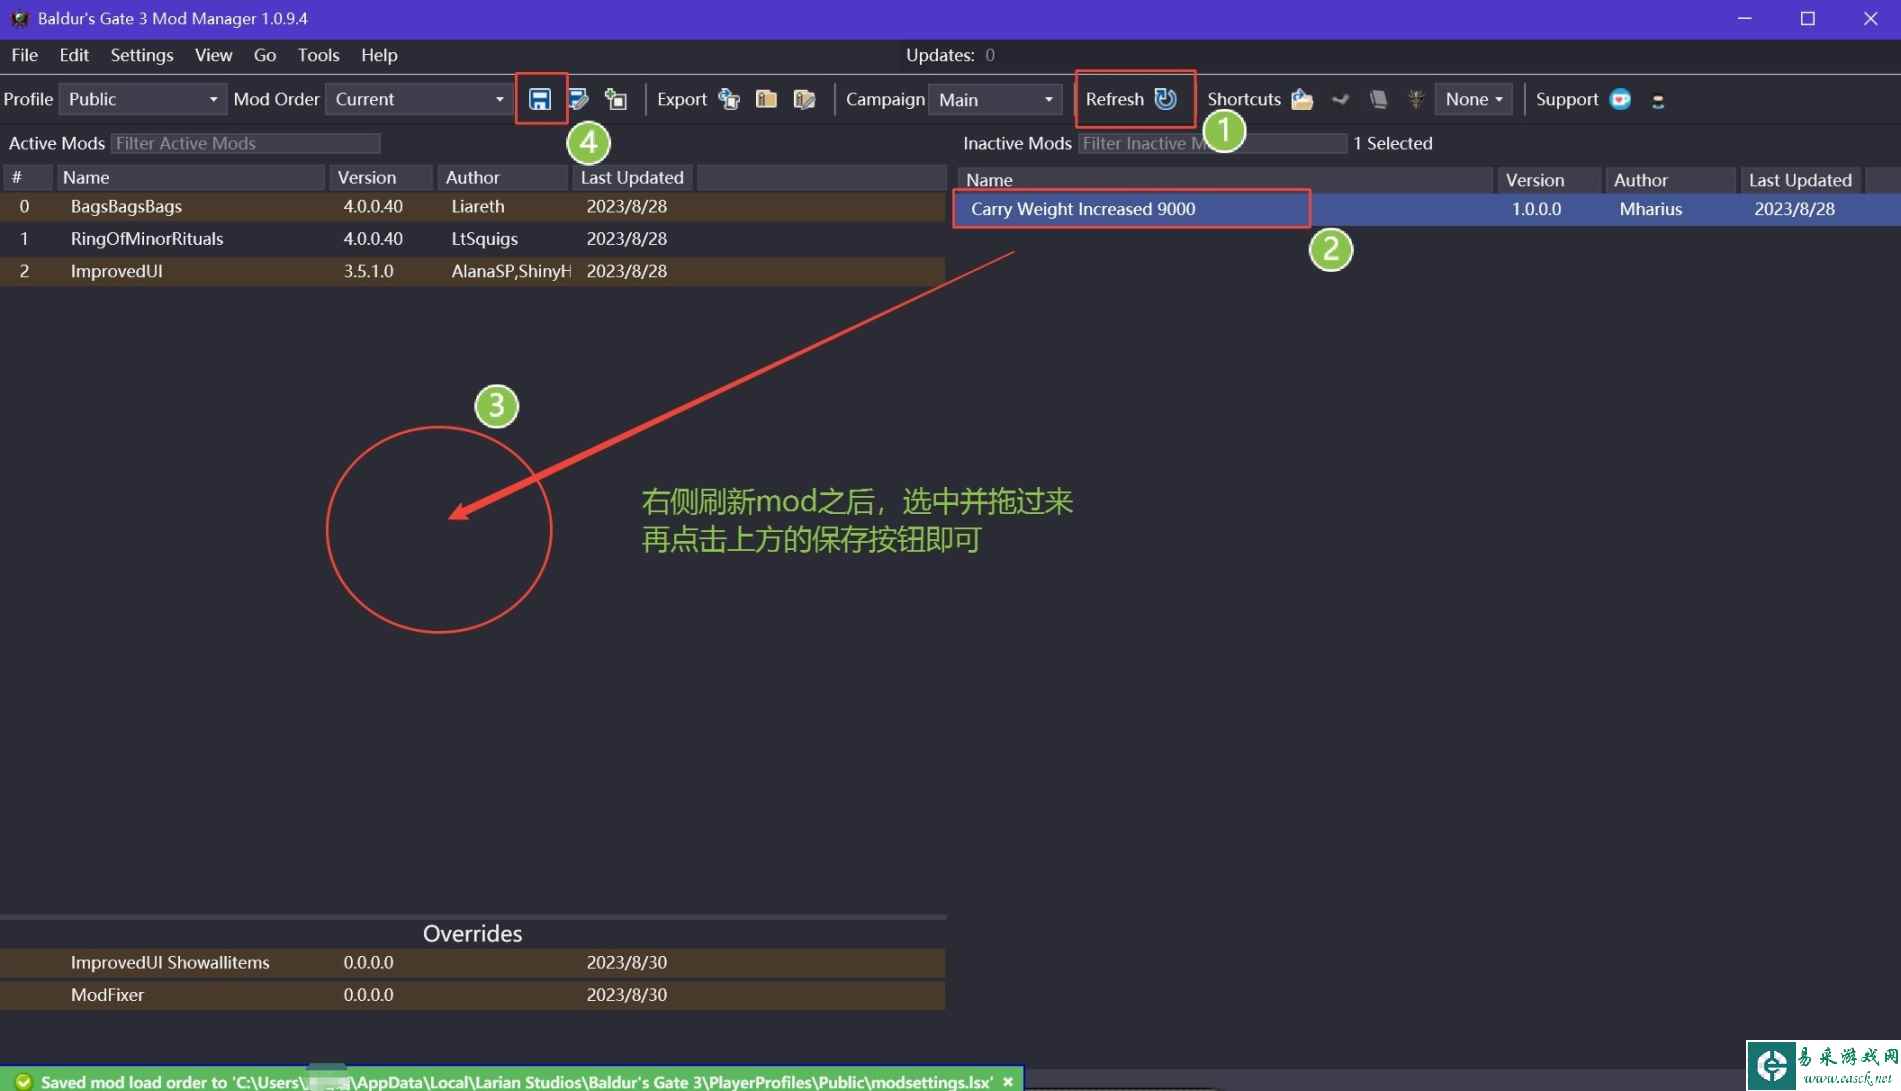The width and height of the screenshot is (1901, 1091).
Task: Select the RingOfMinorRituals mod row
Action: 473,238
